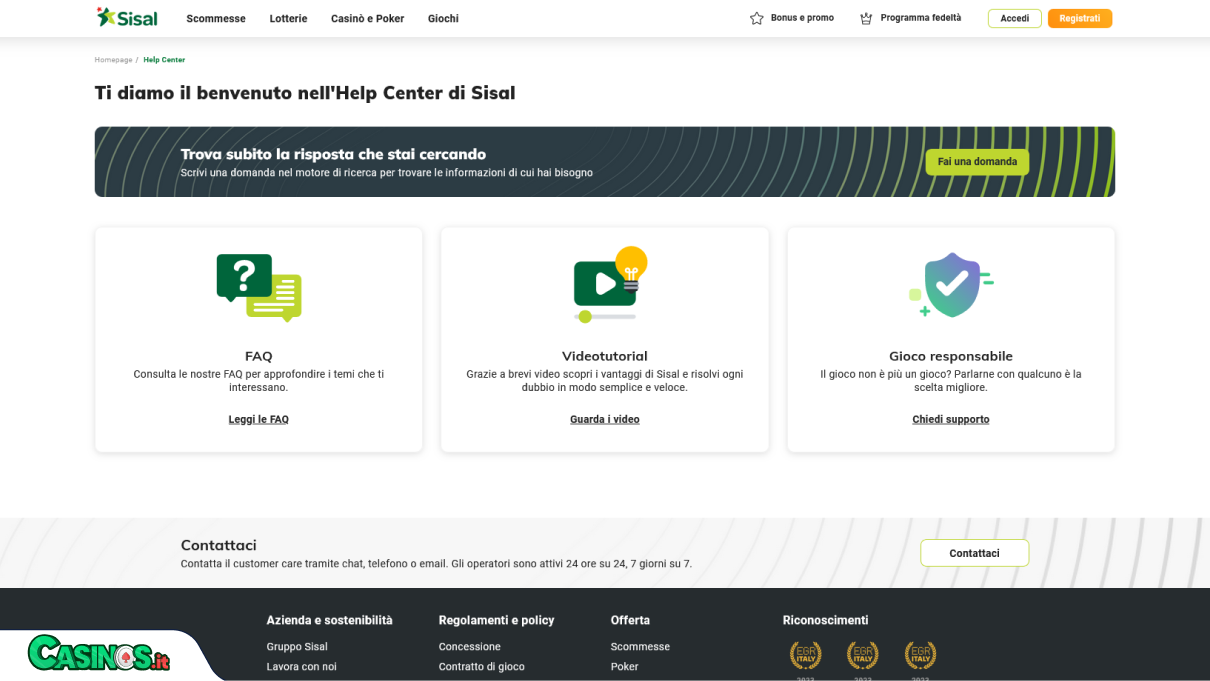
Task: Click the first EGR Italy award badge
Action: tap(806, 655)
